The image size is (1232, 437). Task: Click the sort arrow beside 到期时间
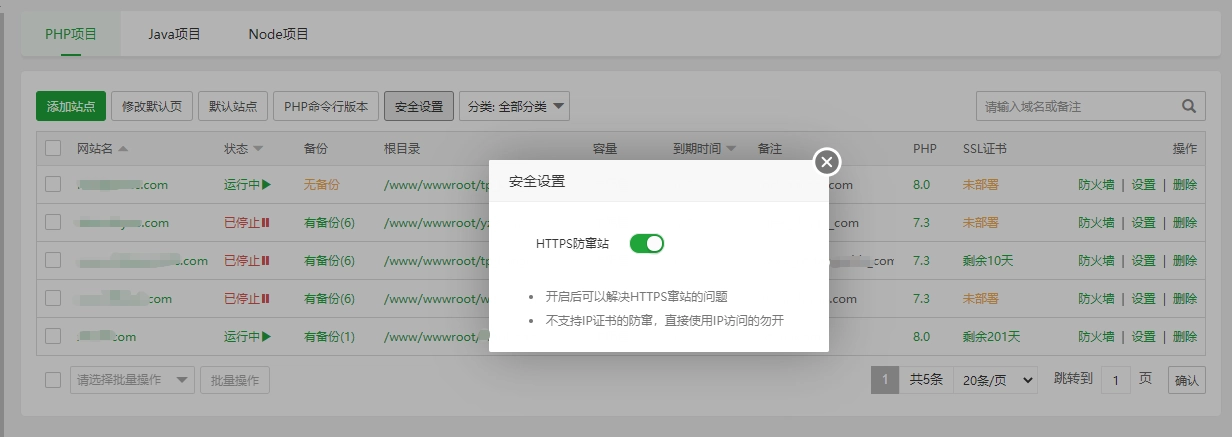(x=731, y=149)
